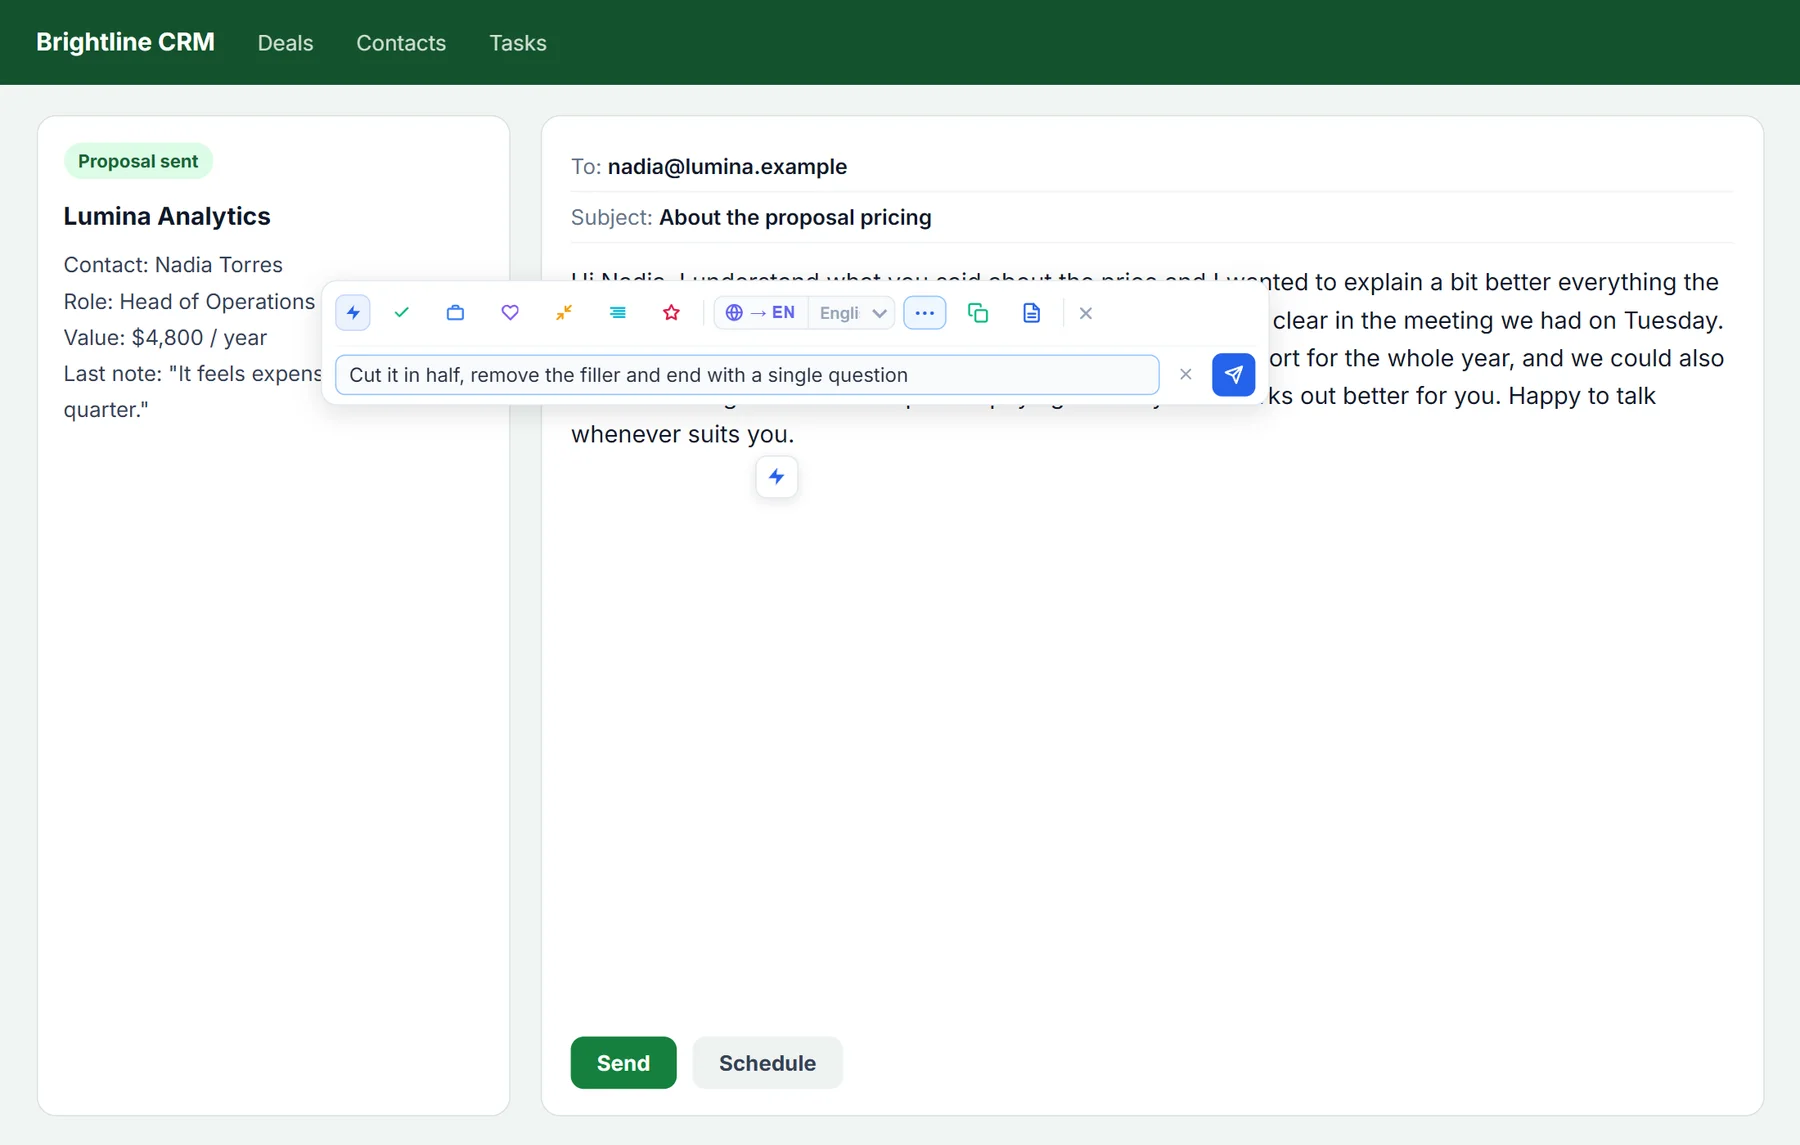Screen dimensions: 1800x1145
Task: Open the Deals tab
Action: pos(285,43)
